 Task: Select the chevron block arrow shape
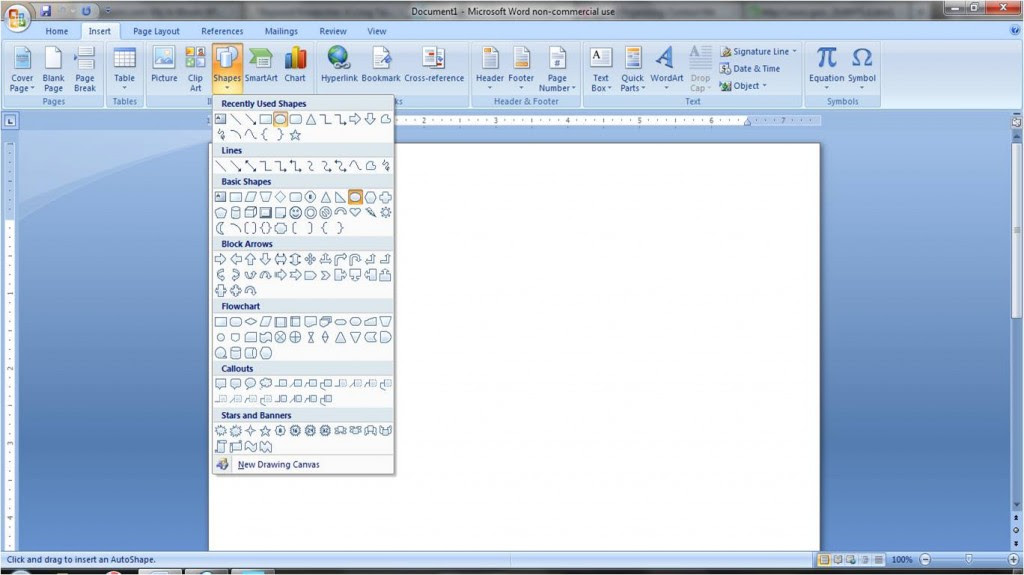point(325,275)
